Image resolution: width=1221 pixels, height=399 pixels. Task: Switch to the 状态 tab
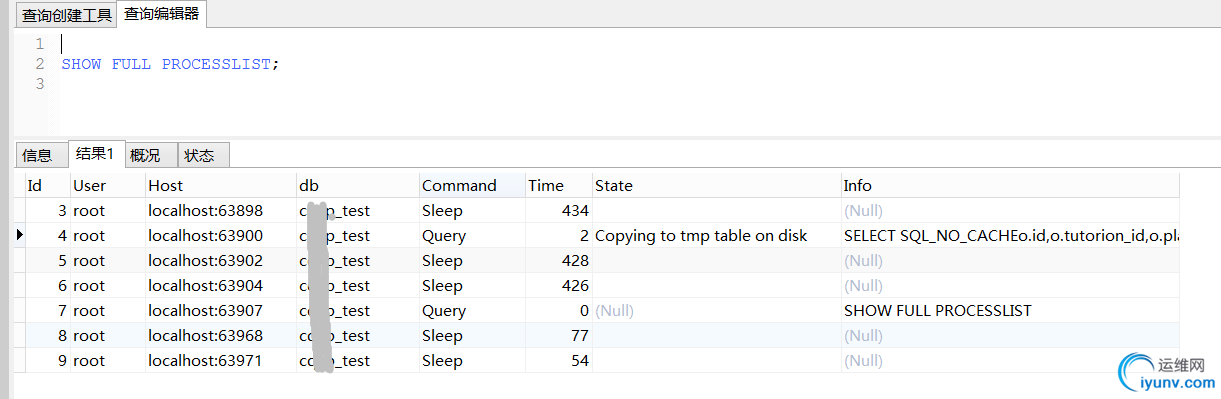[x=200, y=155]
